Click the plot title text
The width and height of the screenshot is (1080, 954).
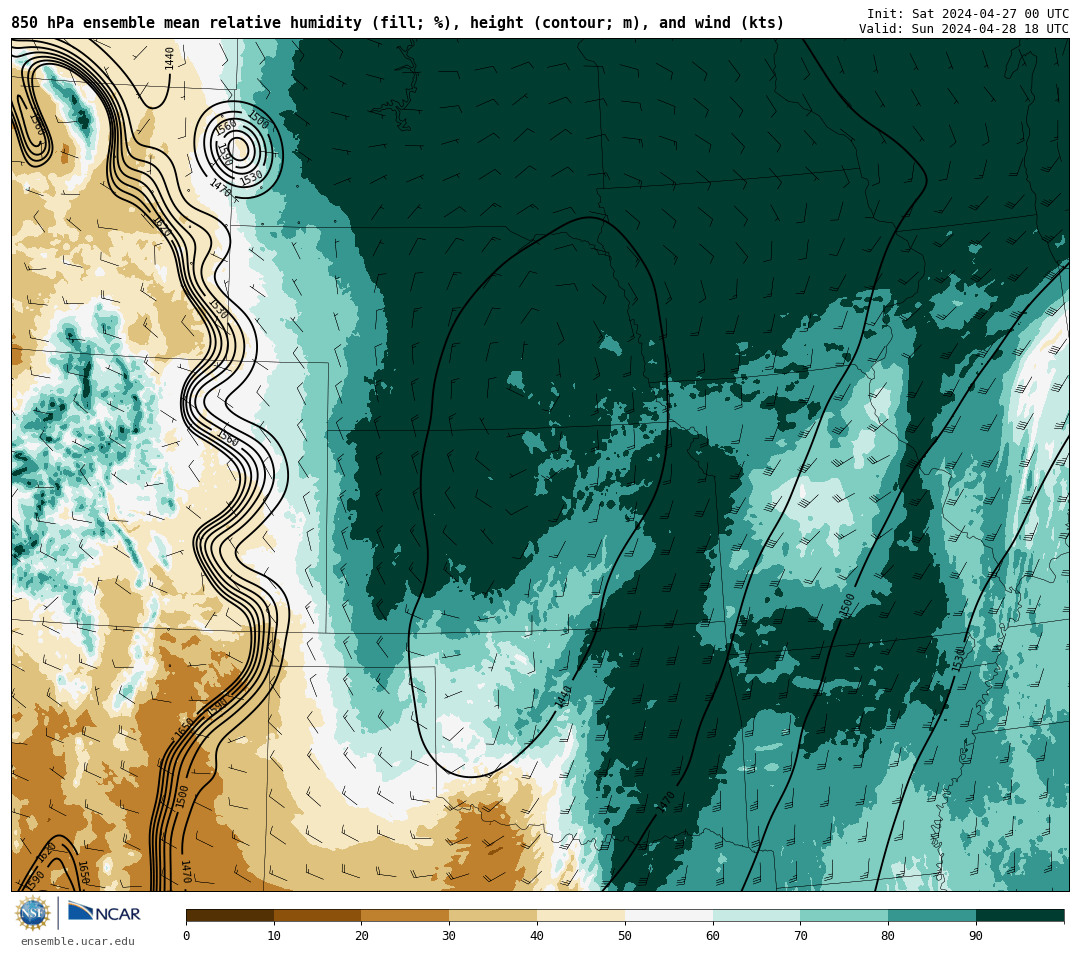(x=397, y=23)
